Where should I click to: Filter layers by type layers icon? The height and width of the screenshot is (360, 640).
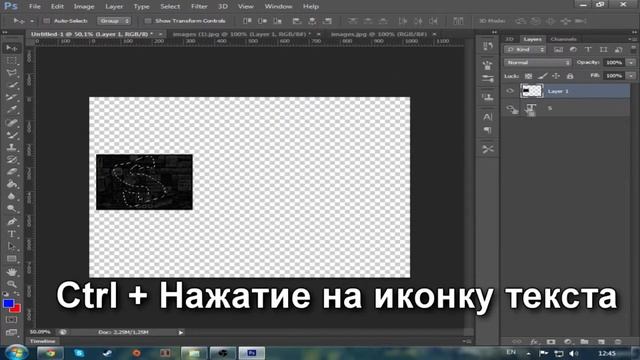[x=588, y=50]
